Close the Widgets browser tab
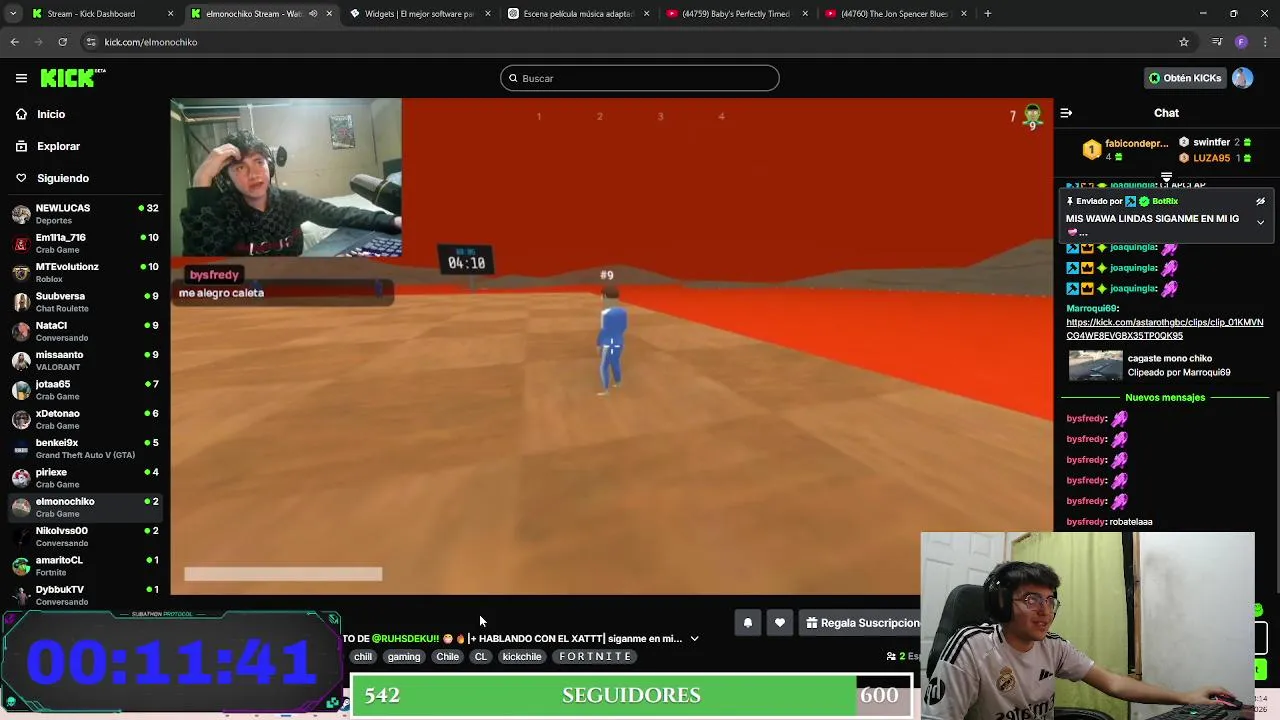 [487, 14]
